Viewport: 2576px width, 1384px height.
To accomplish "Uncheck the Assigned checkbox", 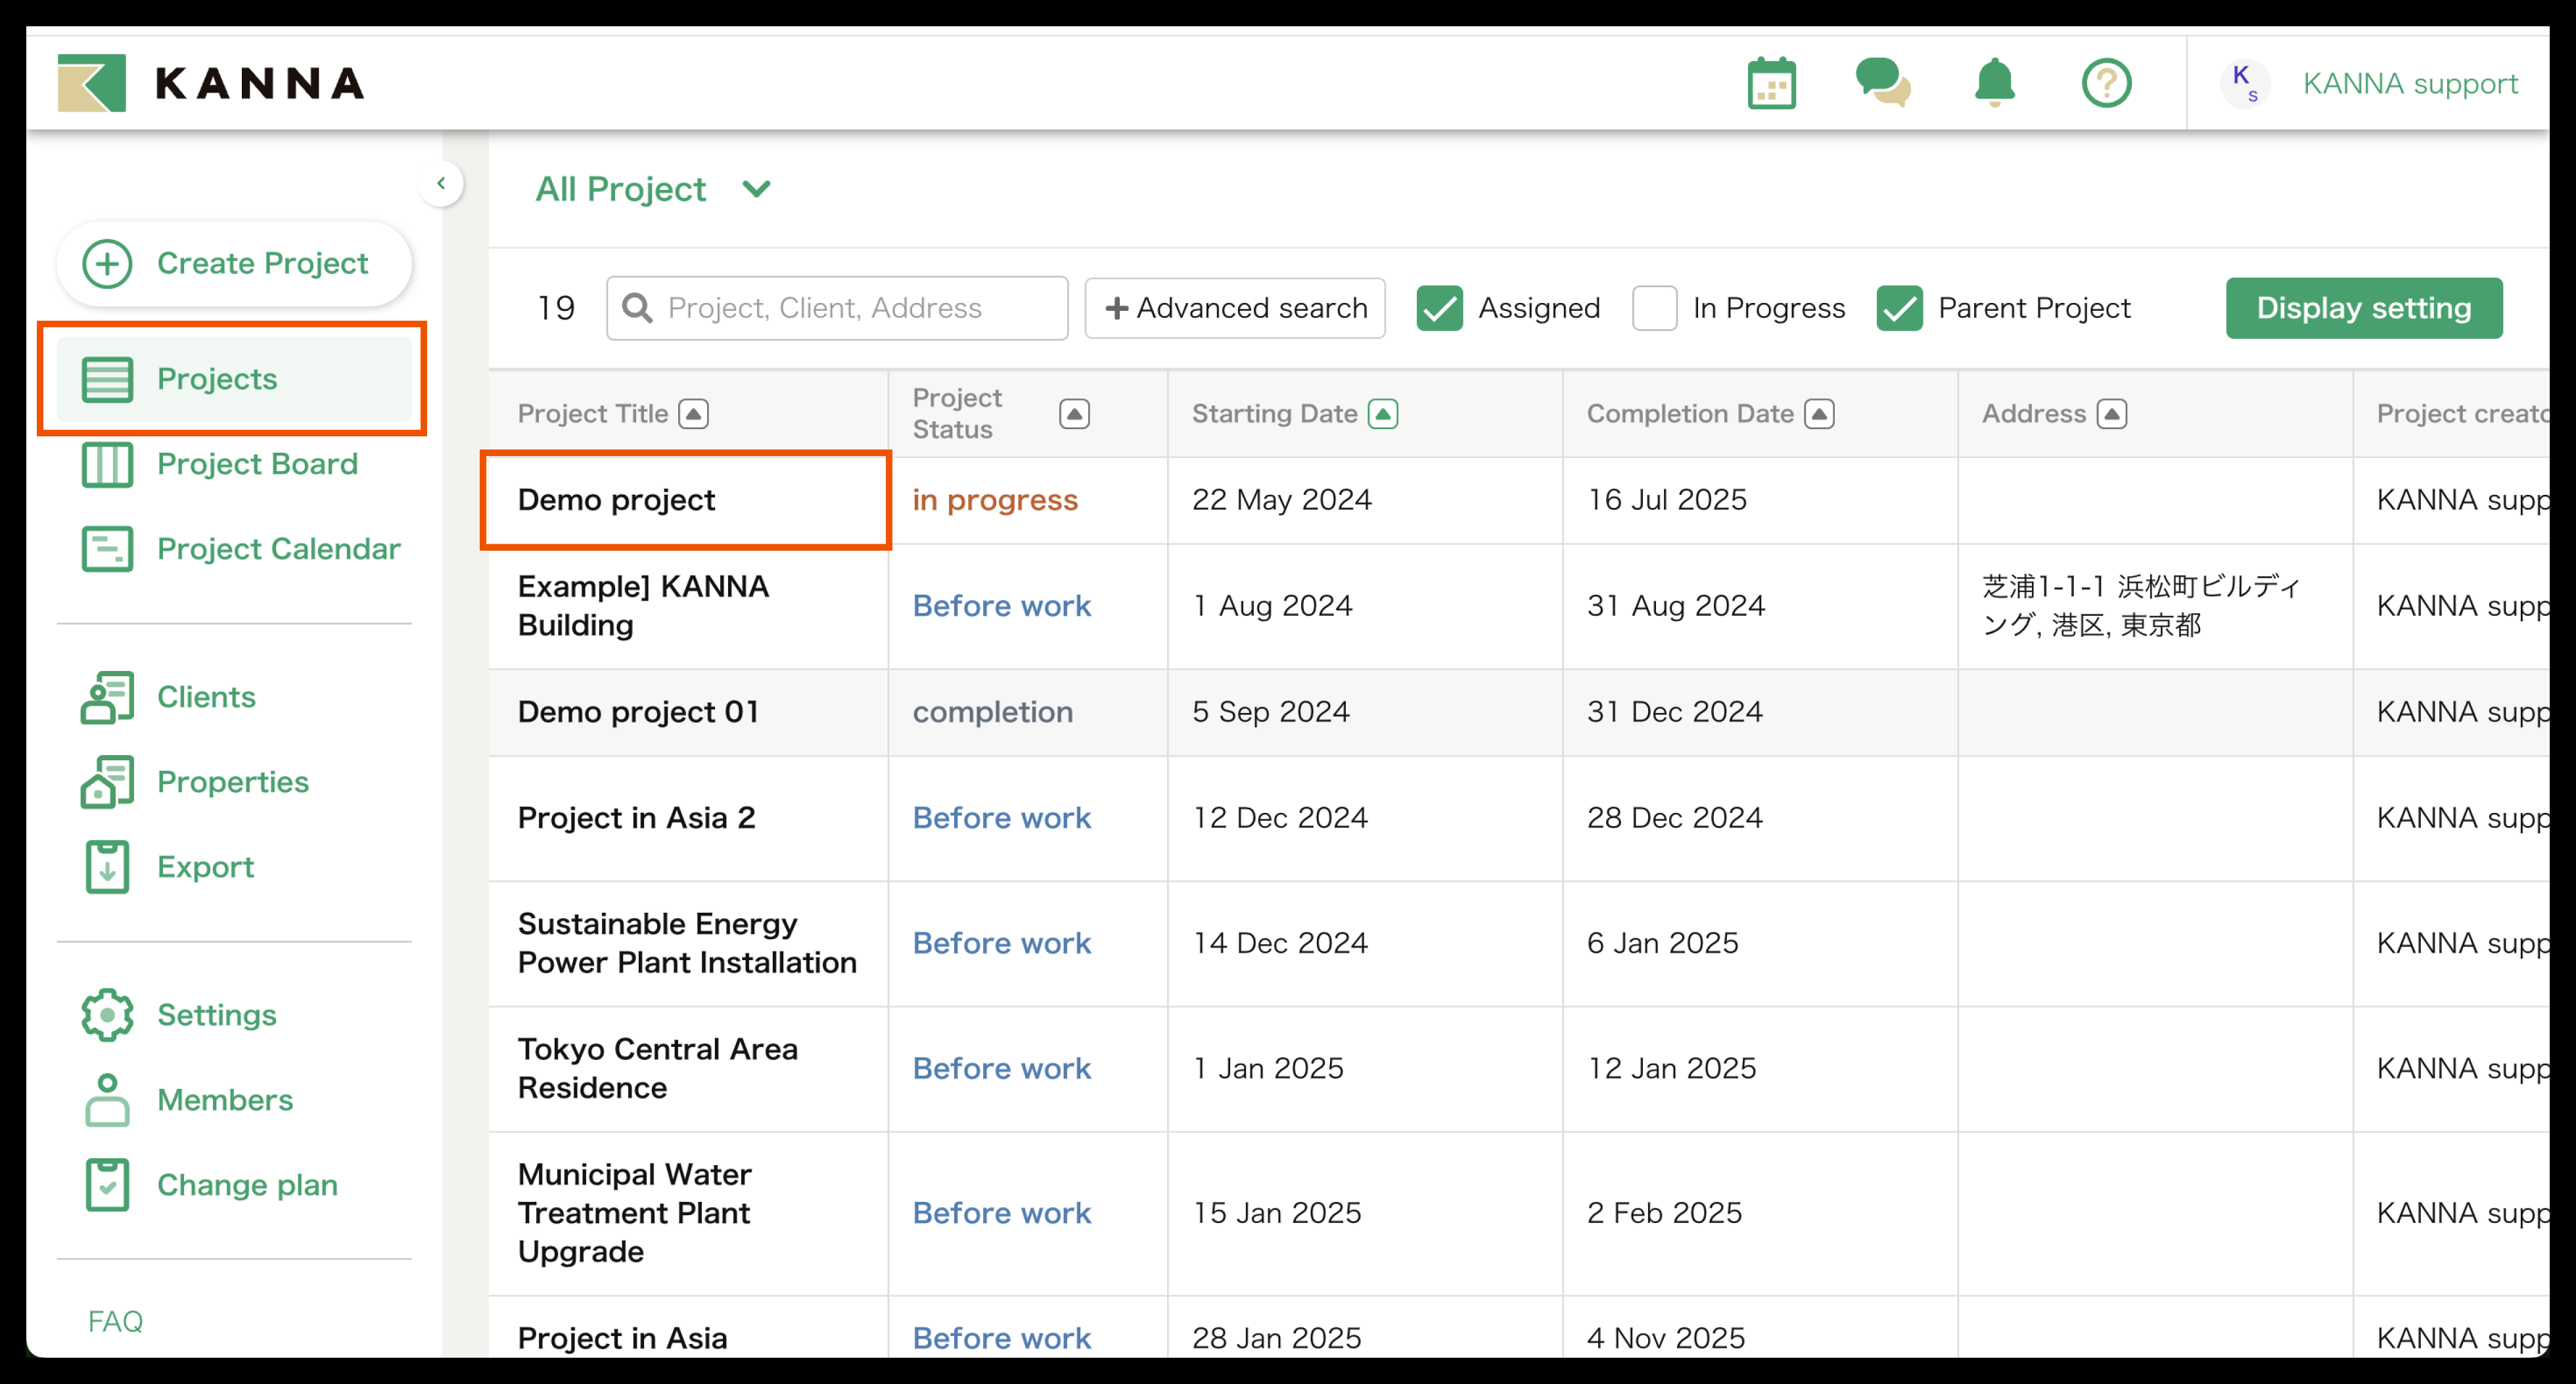I will pyautogui.click(x=1439, y=308).
